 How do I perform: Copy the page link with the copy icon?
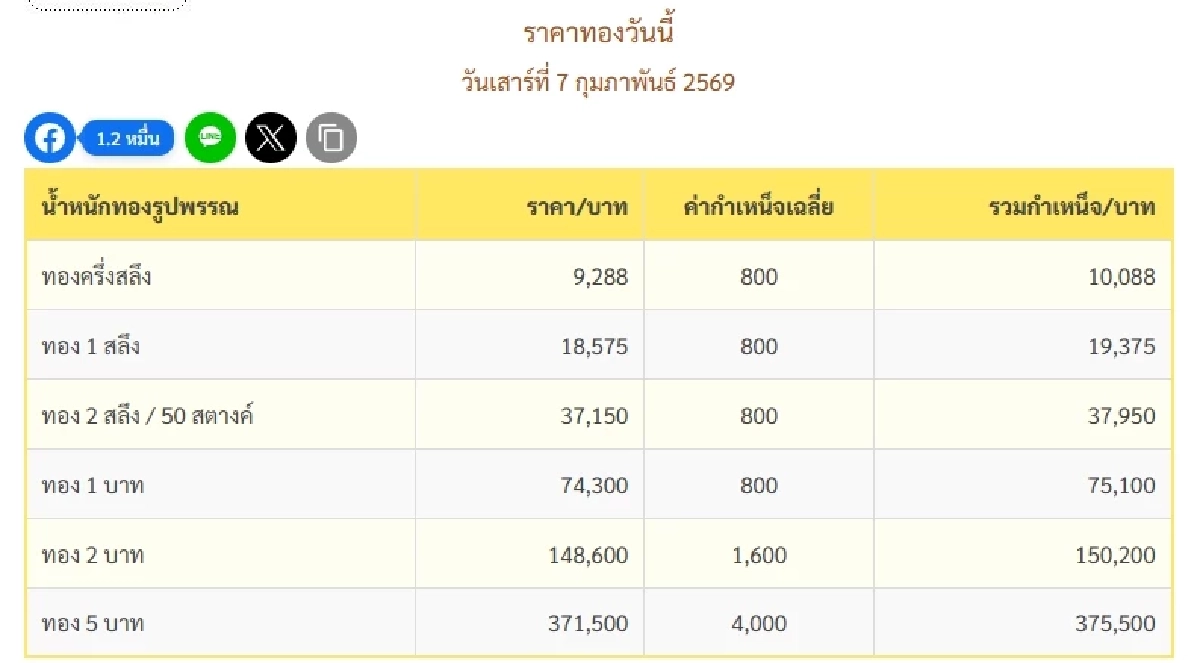[x=330, y=138]
